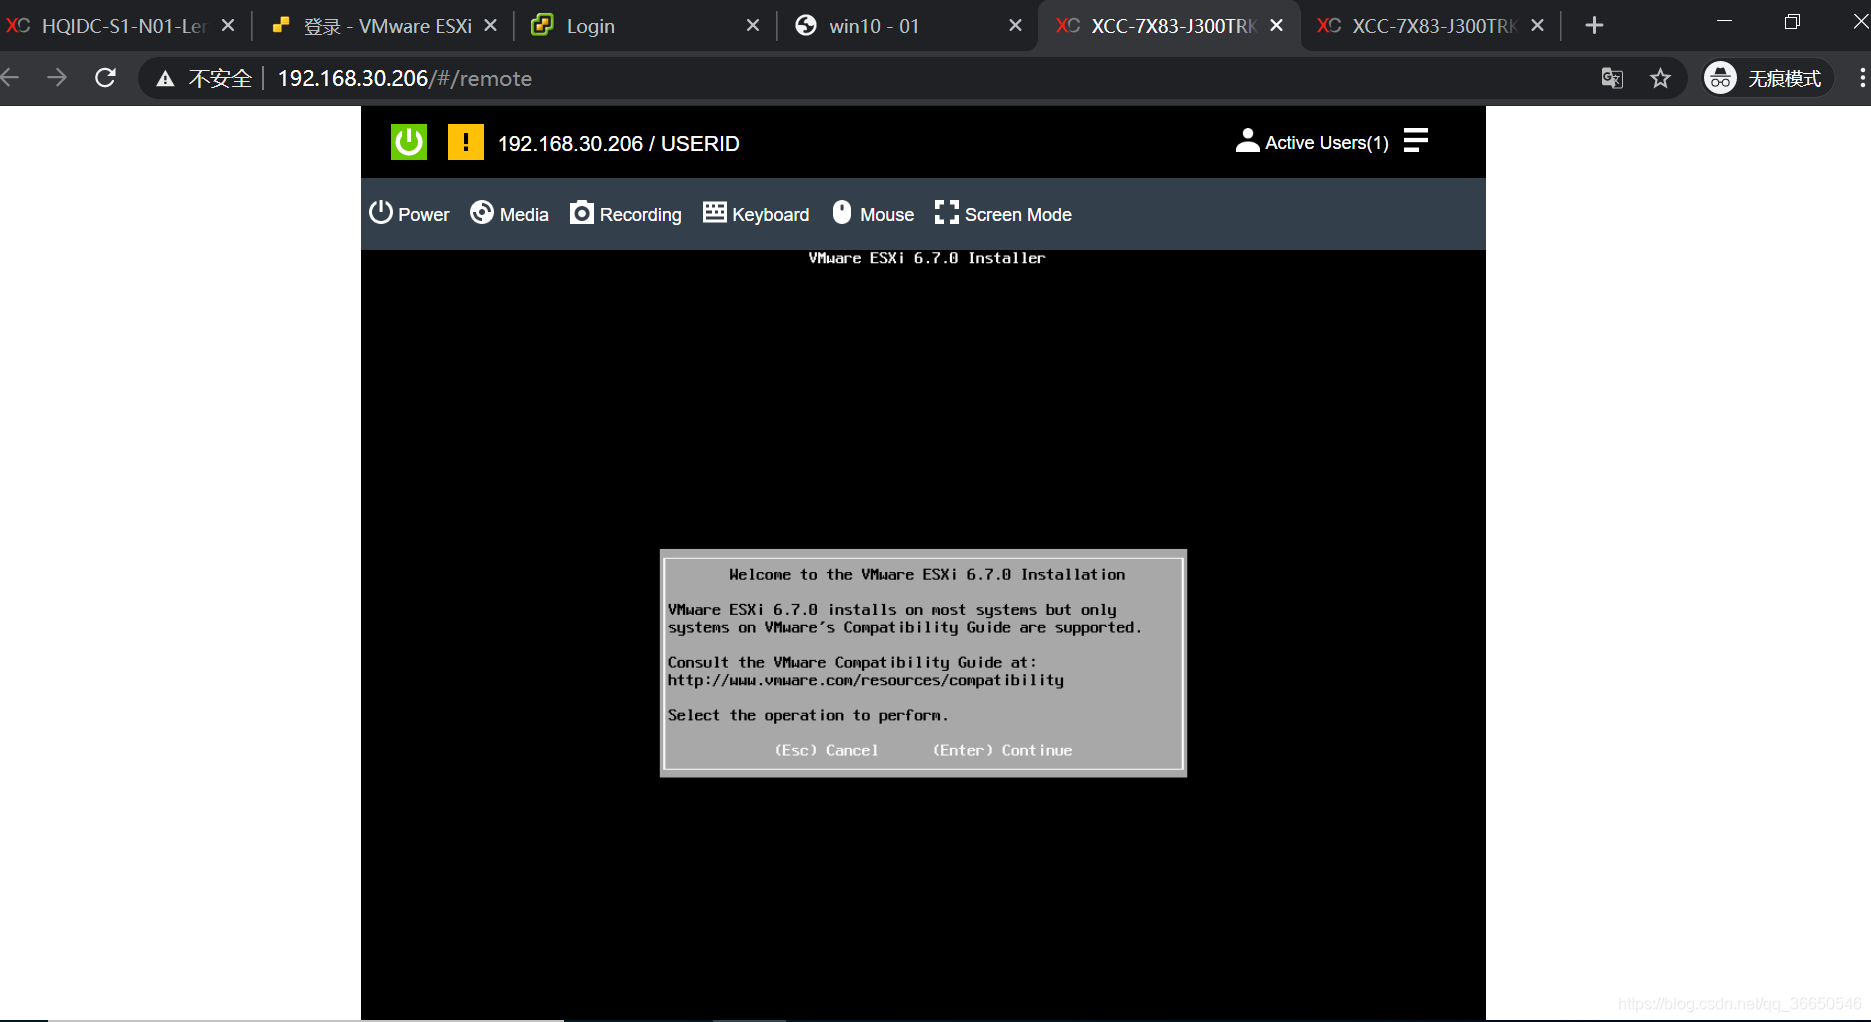Click the Welcome to VMware ESXi heading
The width and height of the screenshot is (1871, 1022).
[x=927, y=574]
